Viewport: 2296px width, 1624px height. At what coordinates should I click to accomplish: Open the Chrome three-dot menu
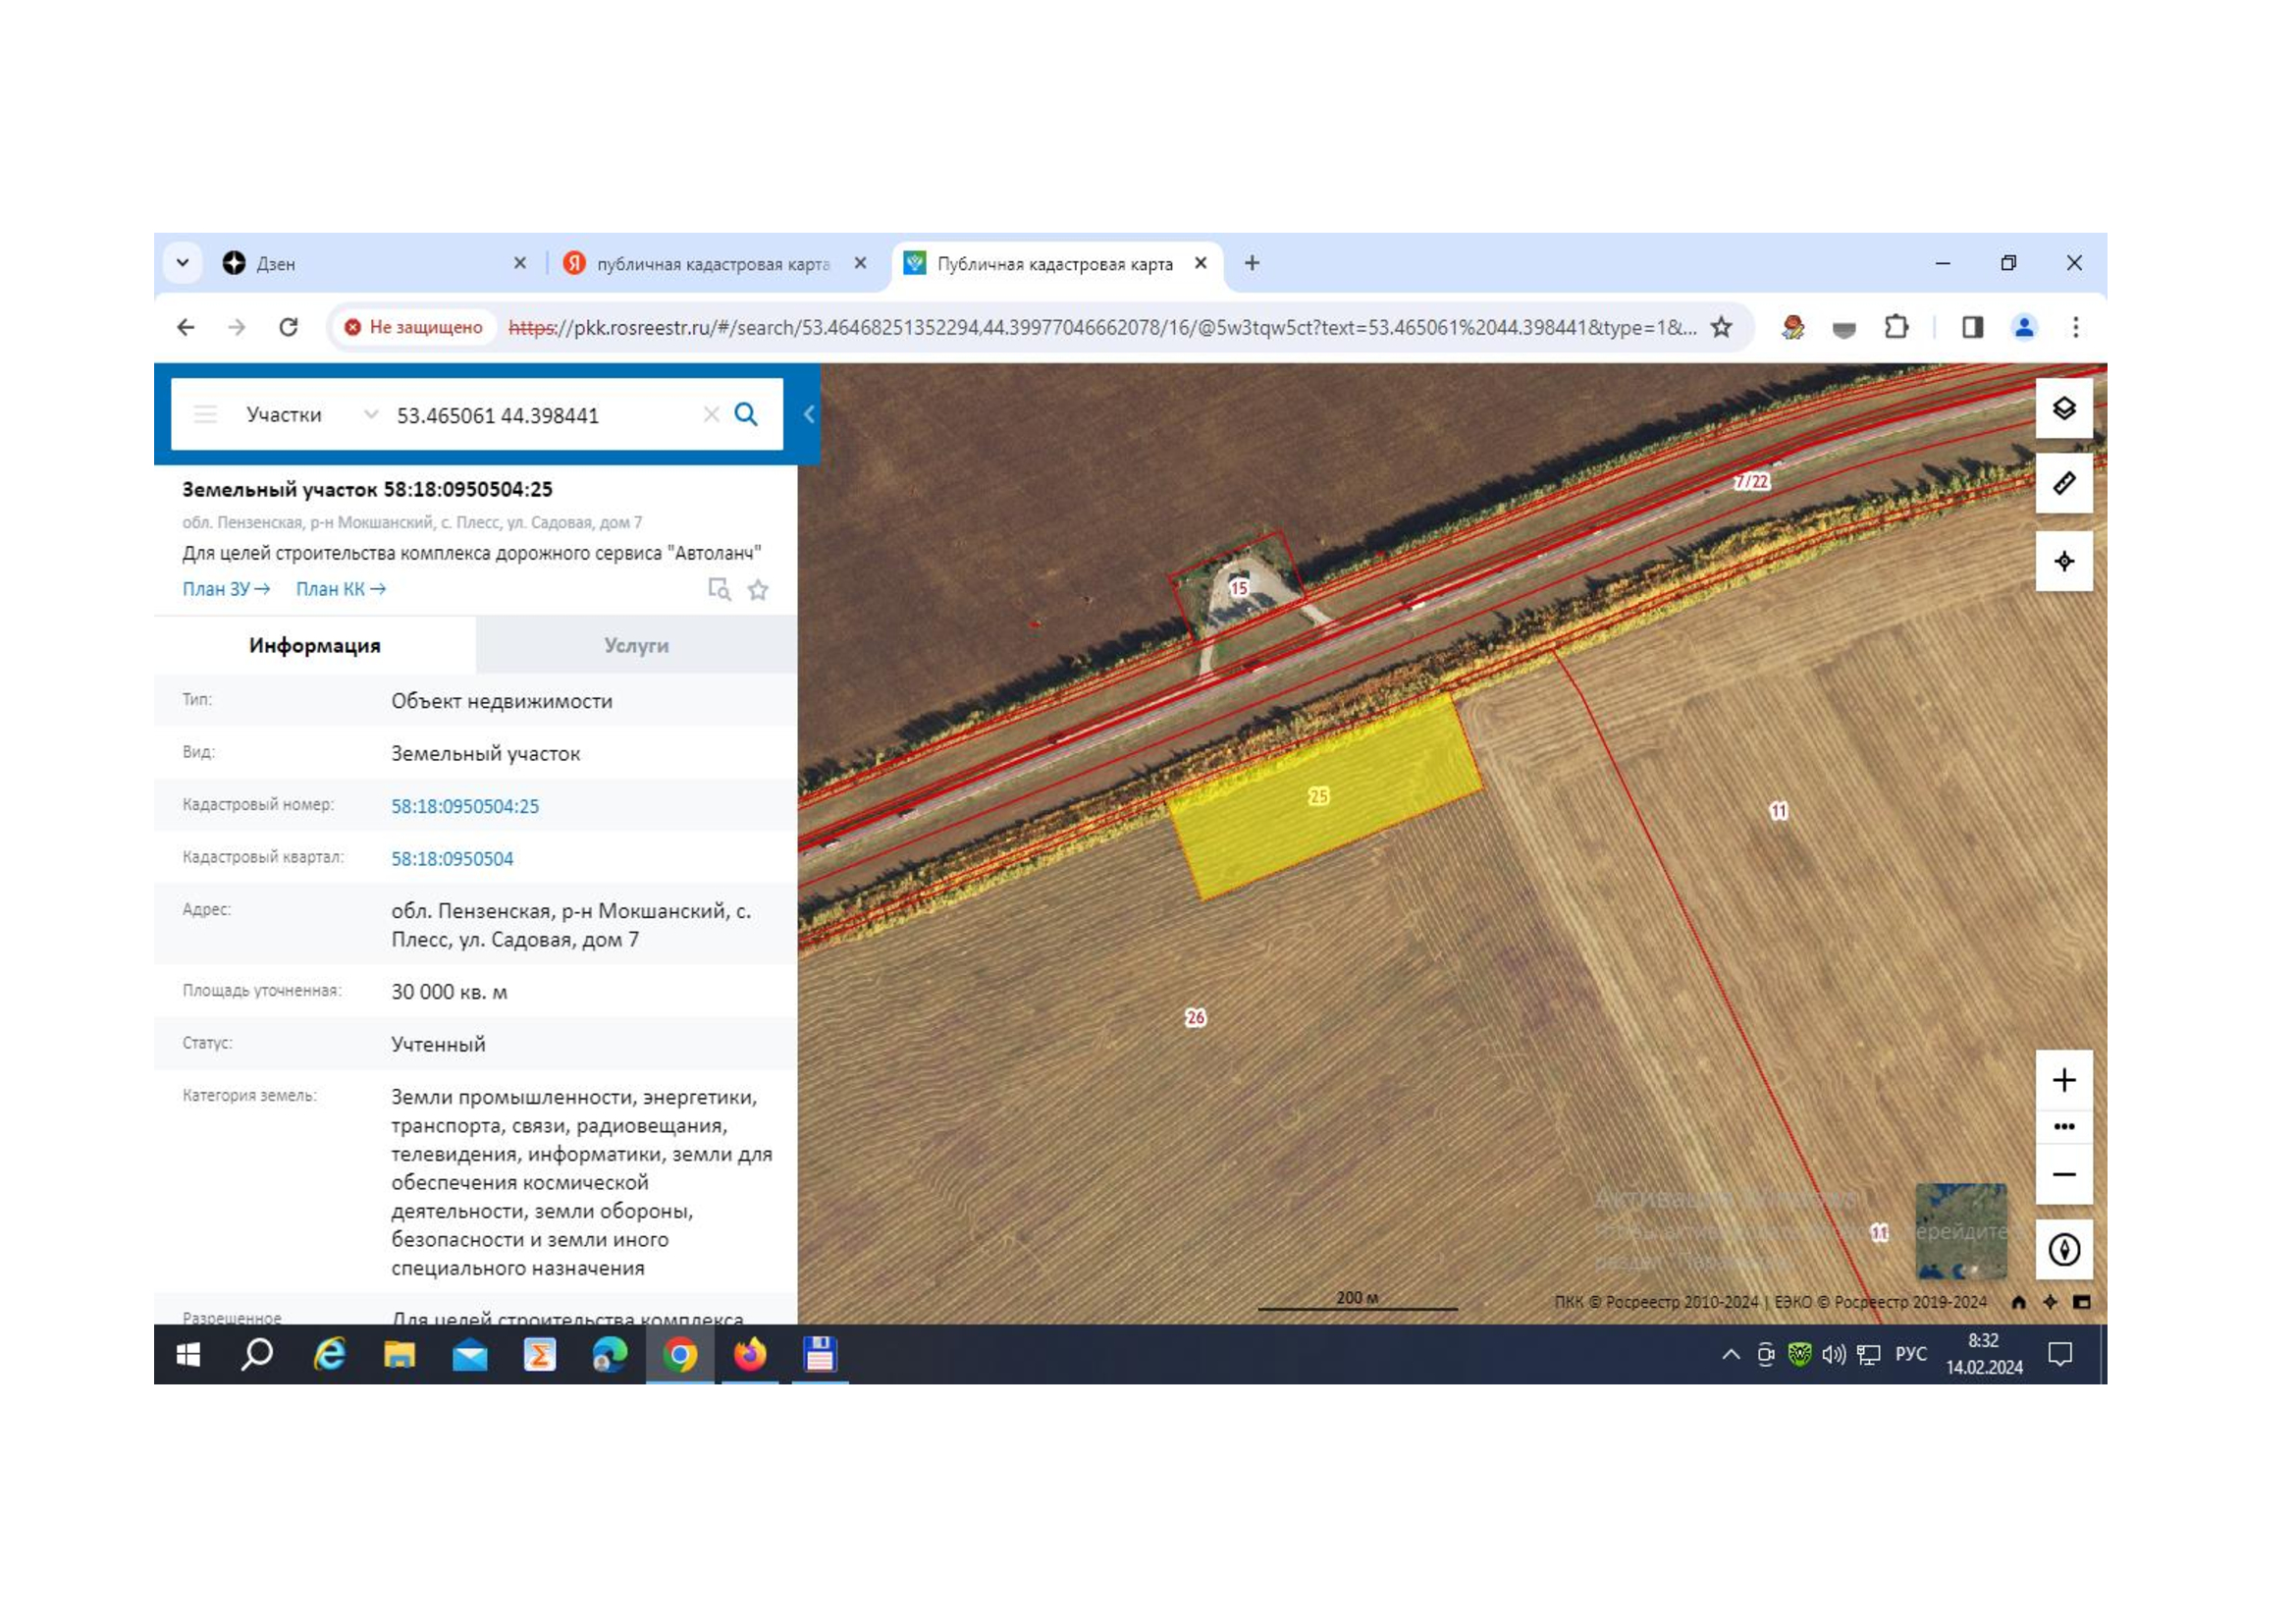2076,327
